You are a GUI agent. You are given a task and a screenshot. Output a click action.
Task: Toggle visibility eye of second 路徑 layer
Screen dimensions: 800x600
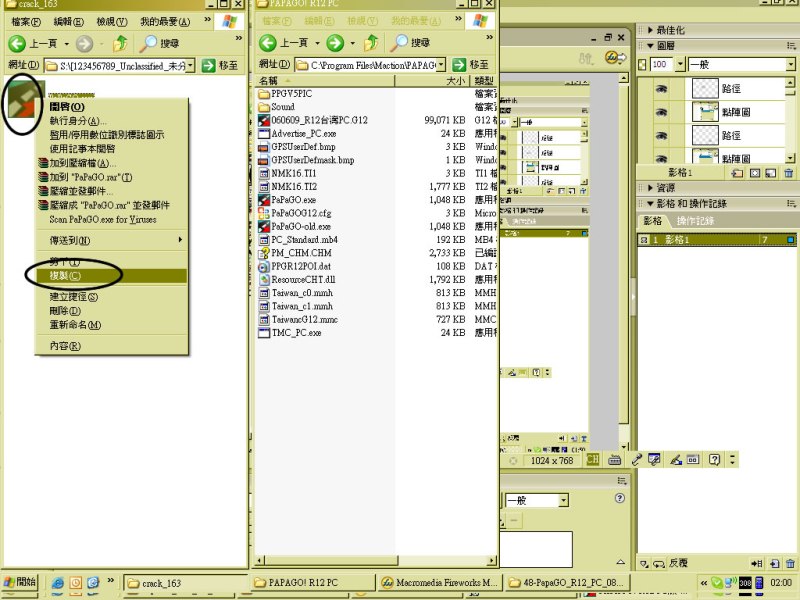click(661, 136)
